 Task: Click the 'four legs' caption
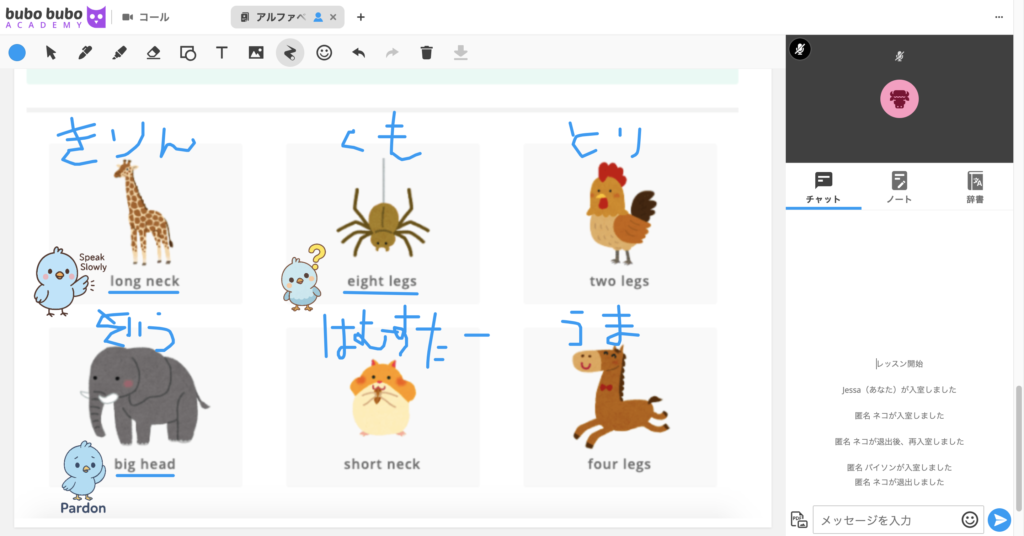point(619,464)
